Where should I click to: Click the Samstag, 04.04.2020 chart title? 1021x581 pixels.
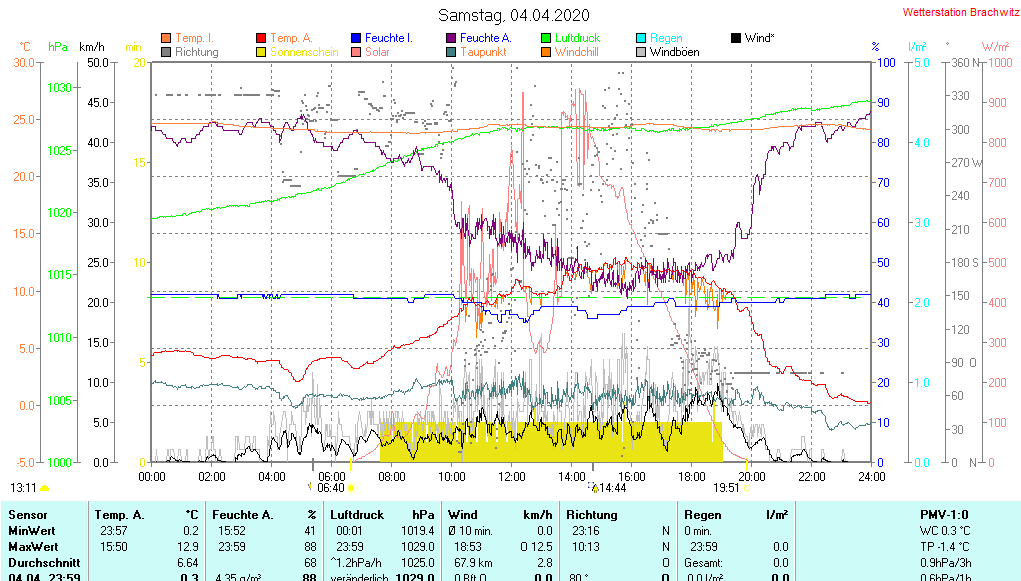[514, 15]
